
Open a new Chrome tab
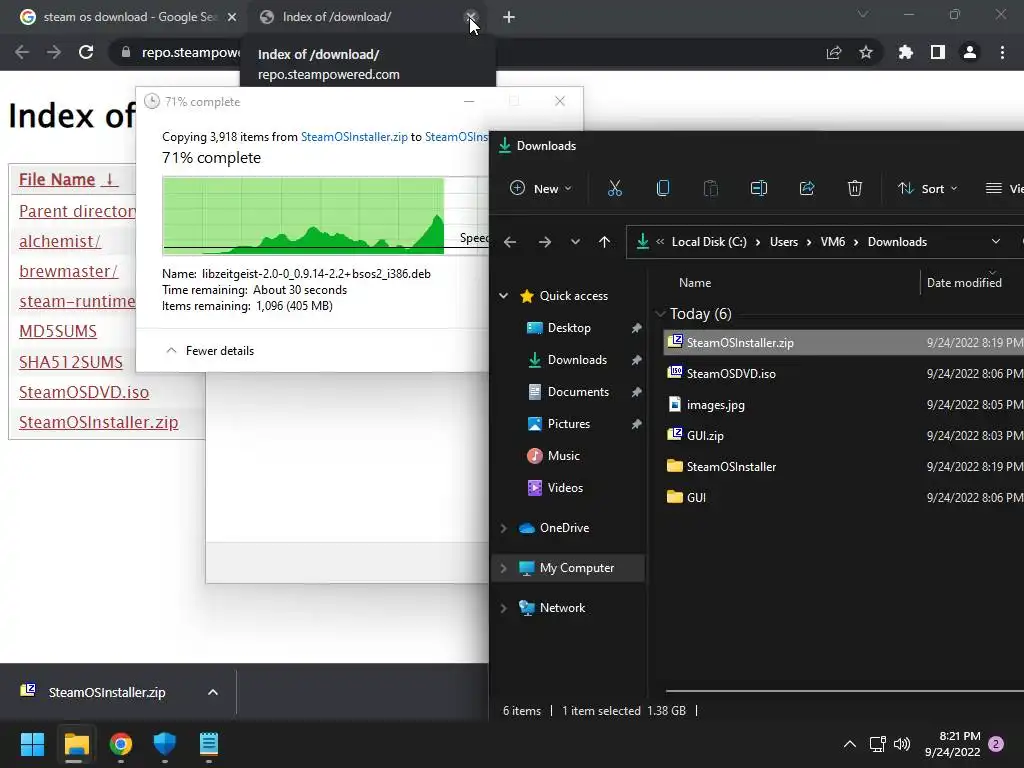point(509,17)
